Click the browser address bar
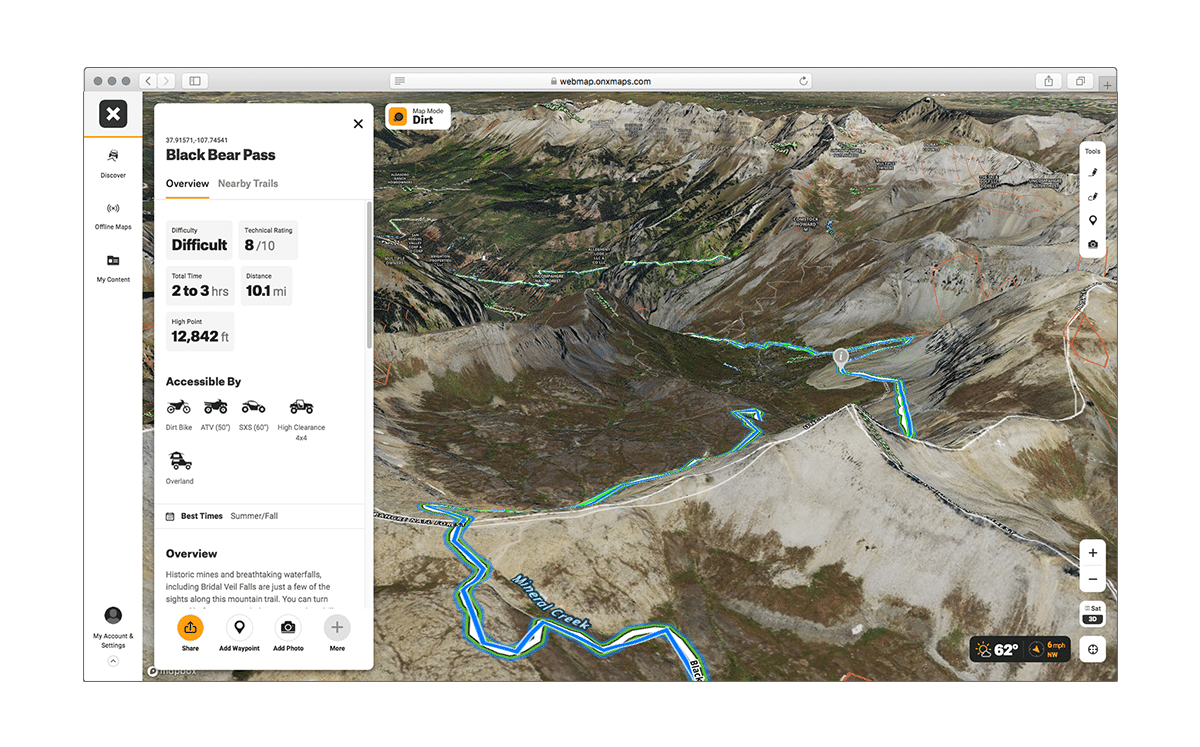Viewport: 1200px width, 747px height. coord(600,81)
